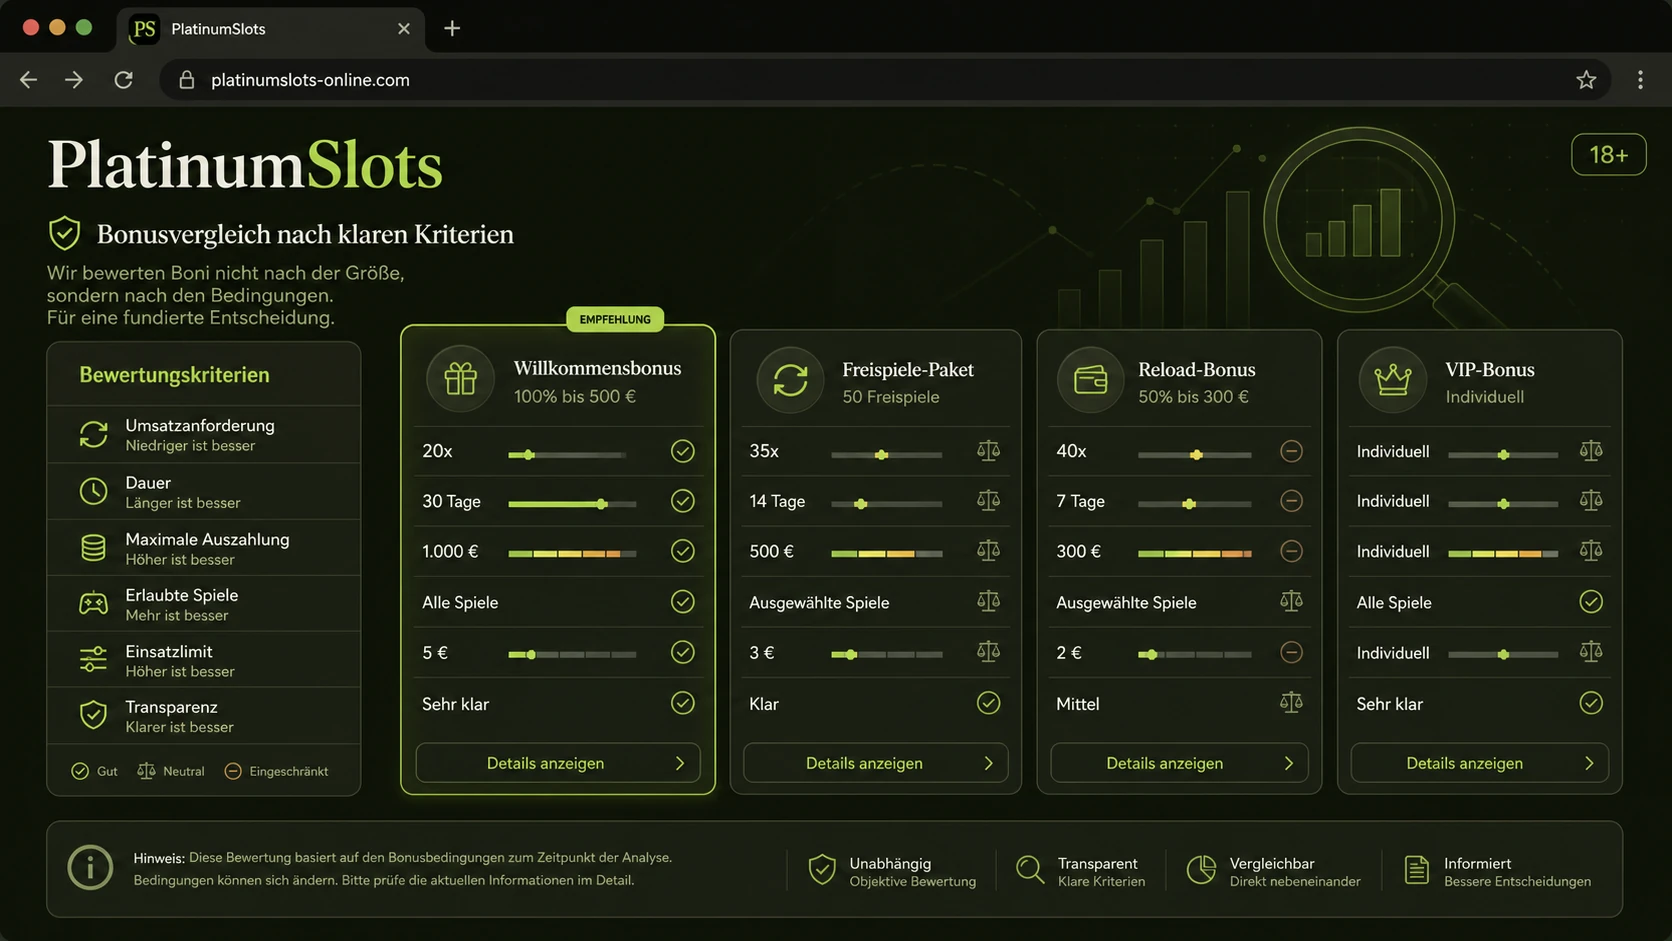
Task: Click the Neutral scales icon in the legend
Action: (146, 771)
